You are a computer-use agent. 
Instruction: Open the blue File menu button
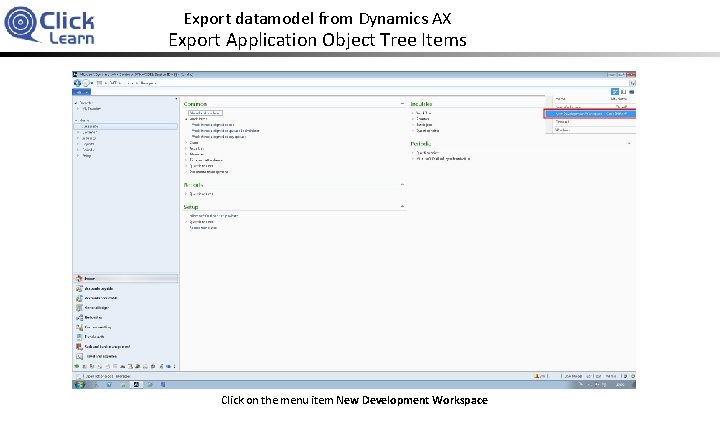pyautogui.click(x=81, y=92)
